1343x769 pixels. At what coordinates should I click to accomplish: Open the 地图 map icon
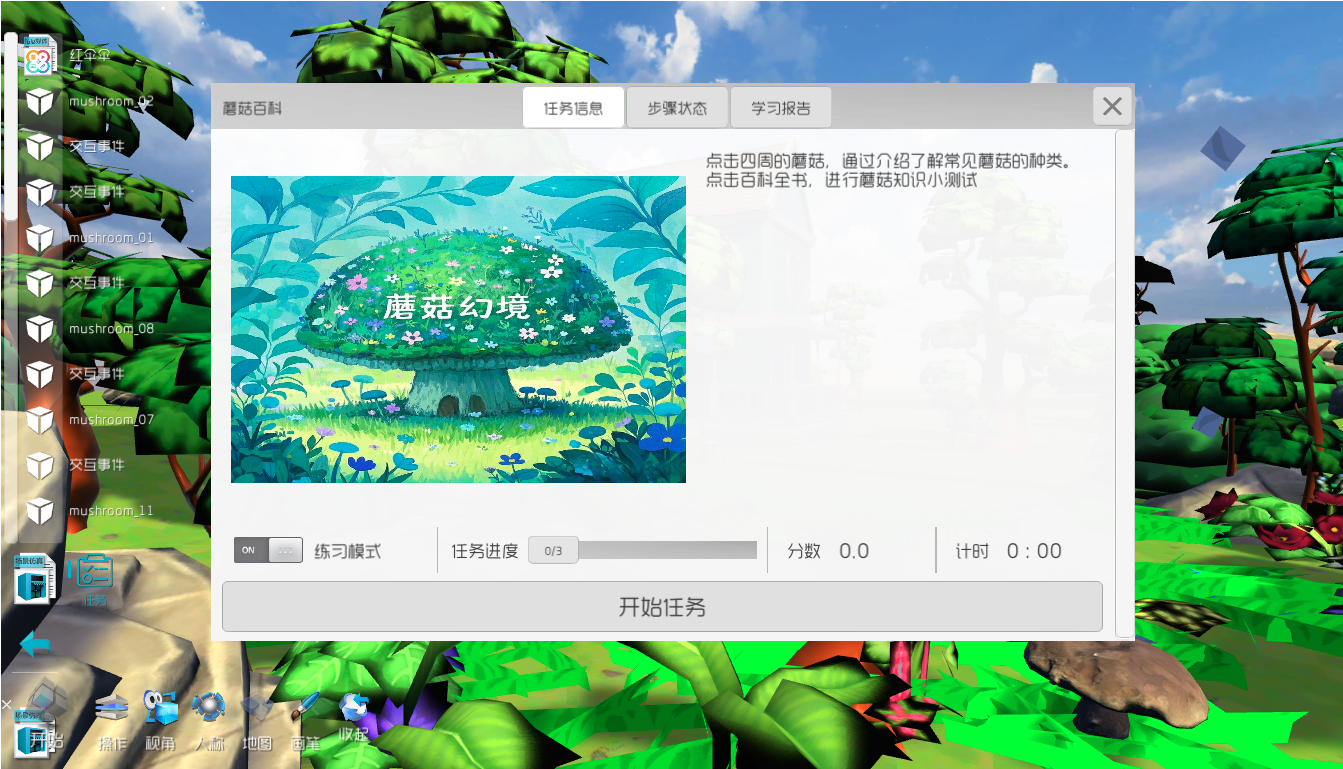[257, 720]
